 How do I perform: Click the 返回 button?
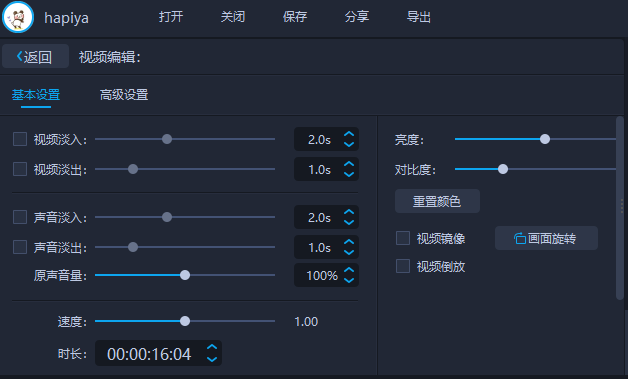tap(35, 56)
